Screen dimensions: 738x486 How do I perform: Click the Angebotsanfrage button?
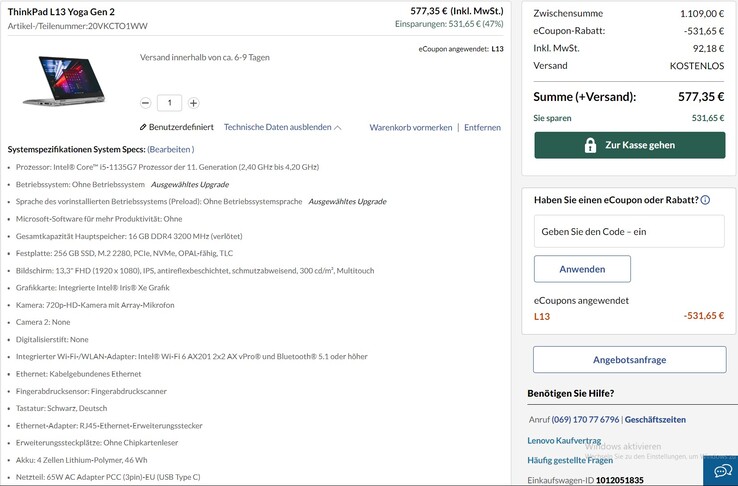pyautogui.click(x=629, y=360)
